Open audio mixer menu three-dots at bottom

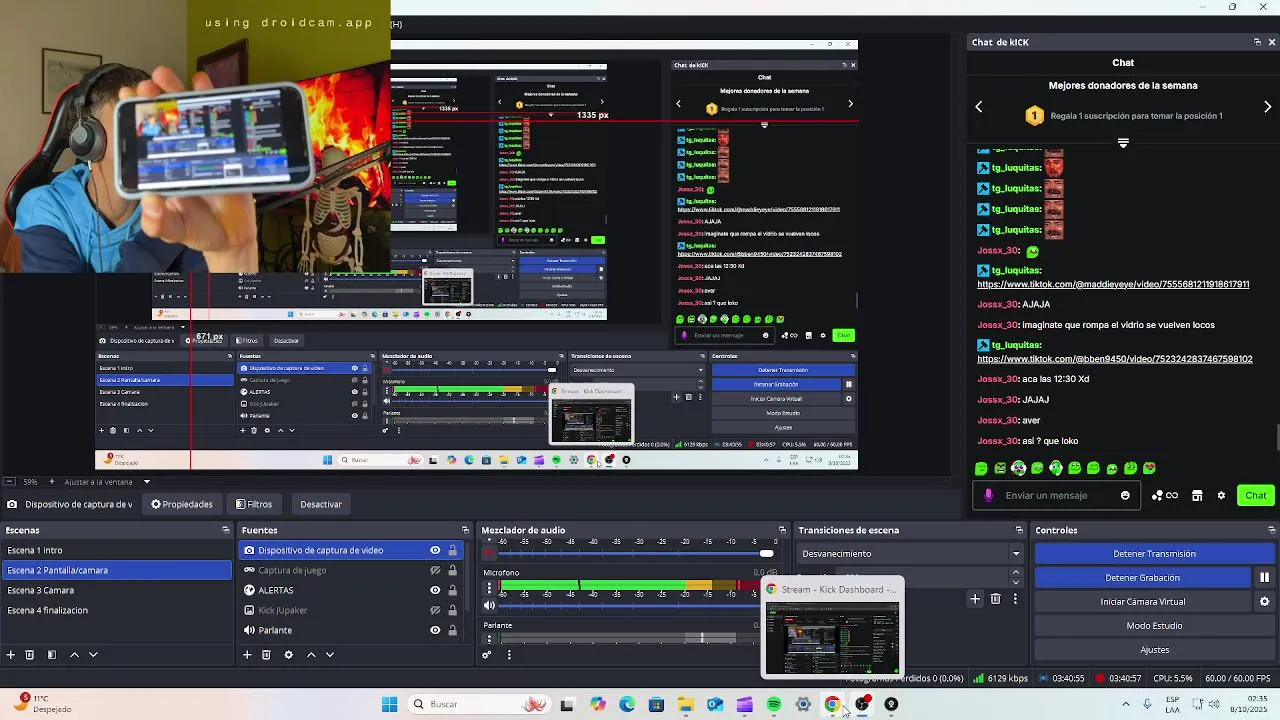click(x=509, y=655)
